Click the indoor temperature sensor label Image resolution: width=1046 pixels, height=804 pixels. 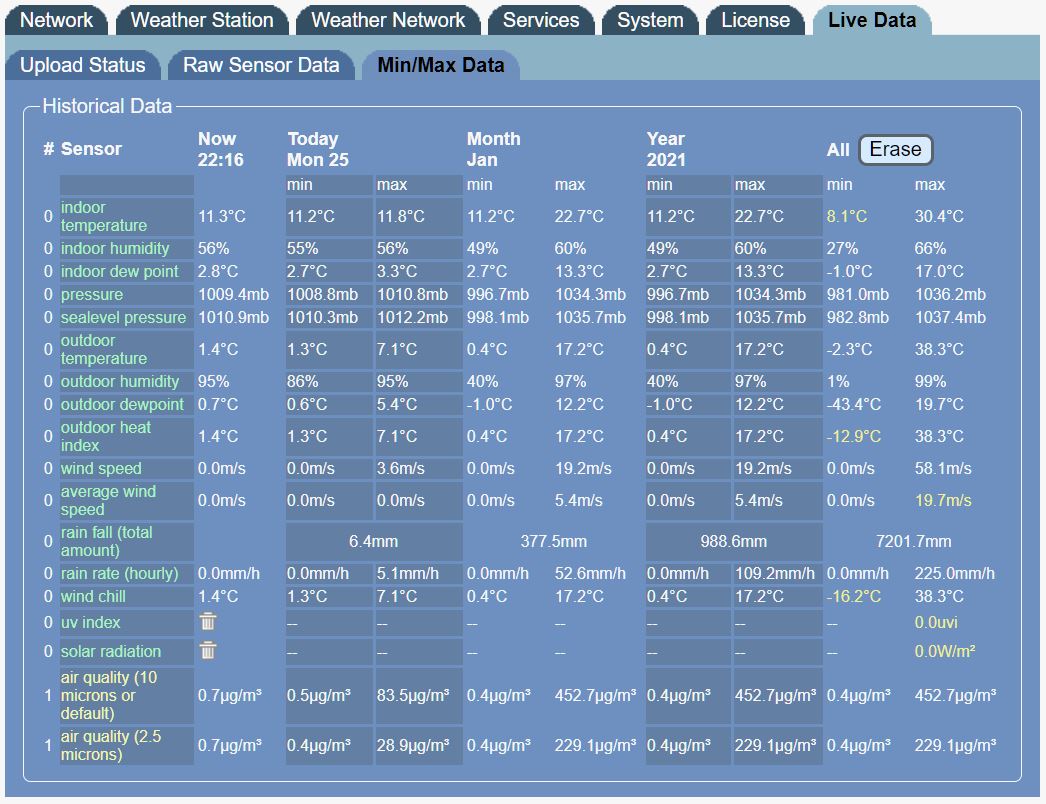point(104,216)
